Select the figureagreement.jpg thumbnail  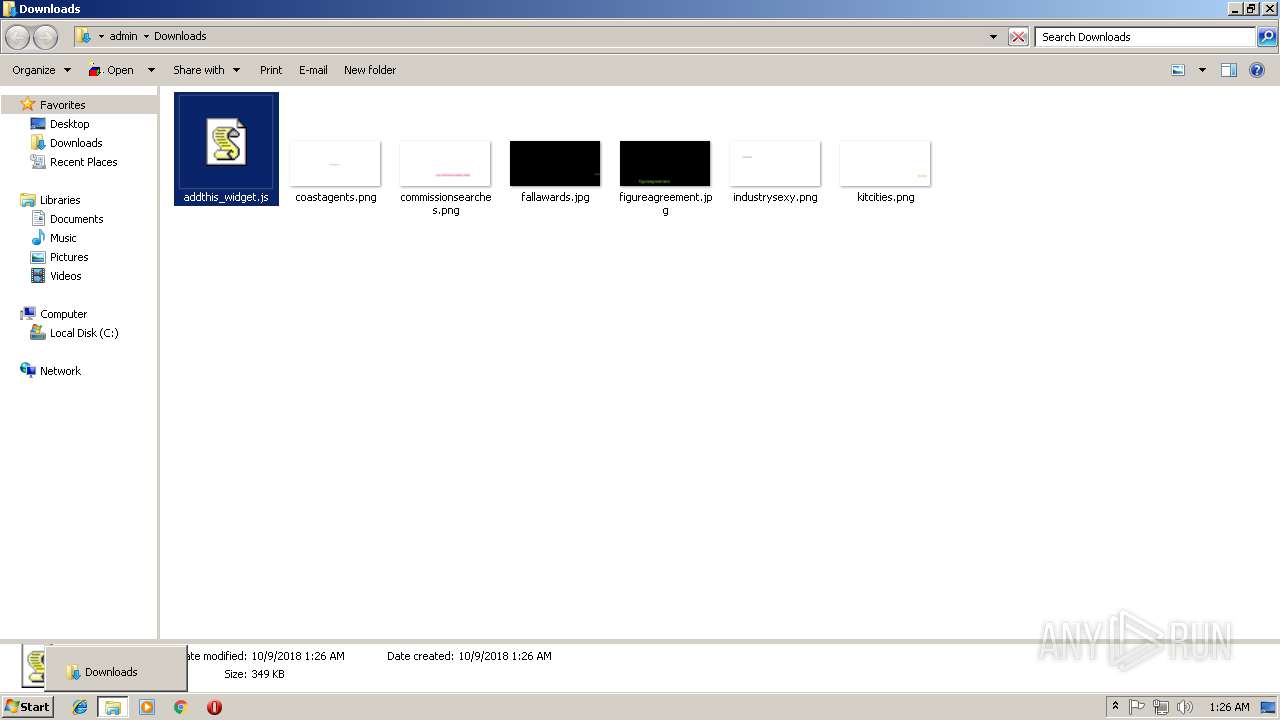[x=665, y=164]
